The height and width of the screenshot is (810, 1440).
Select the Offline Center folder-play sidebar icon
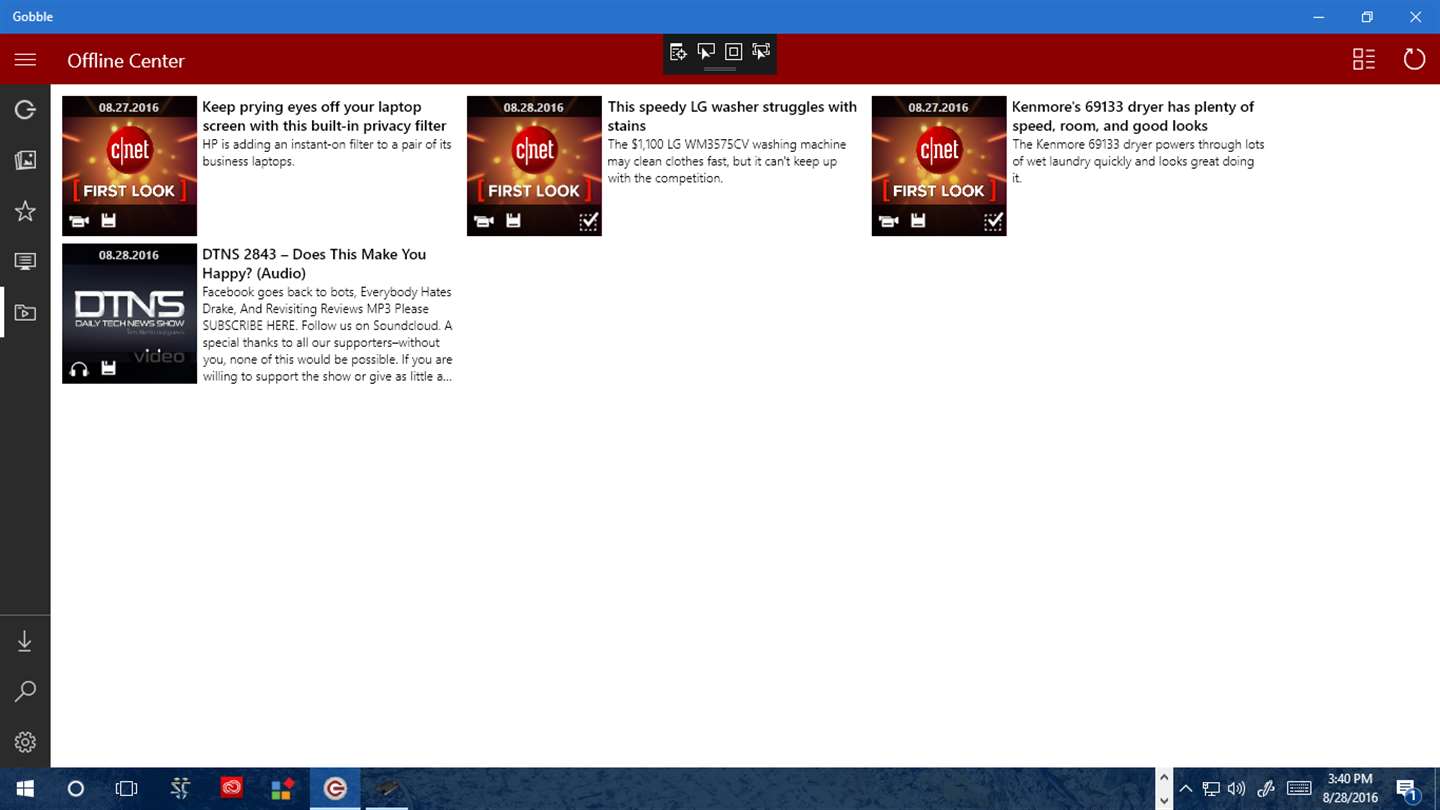(x=25, y=313)
